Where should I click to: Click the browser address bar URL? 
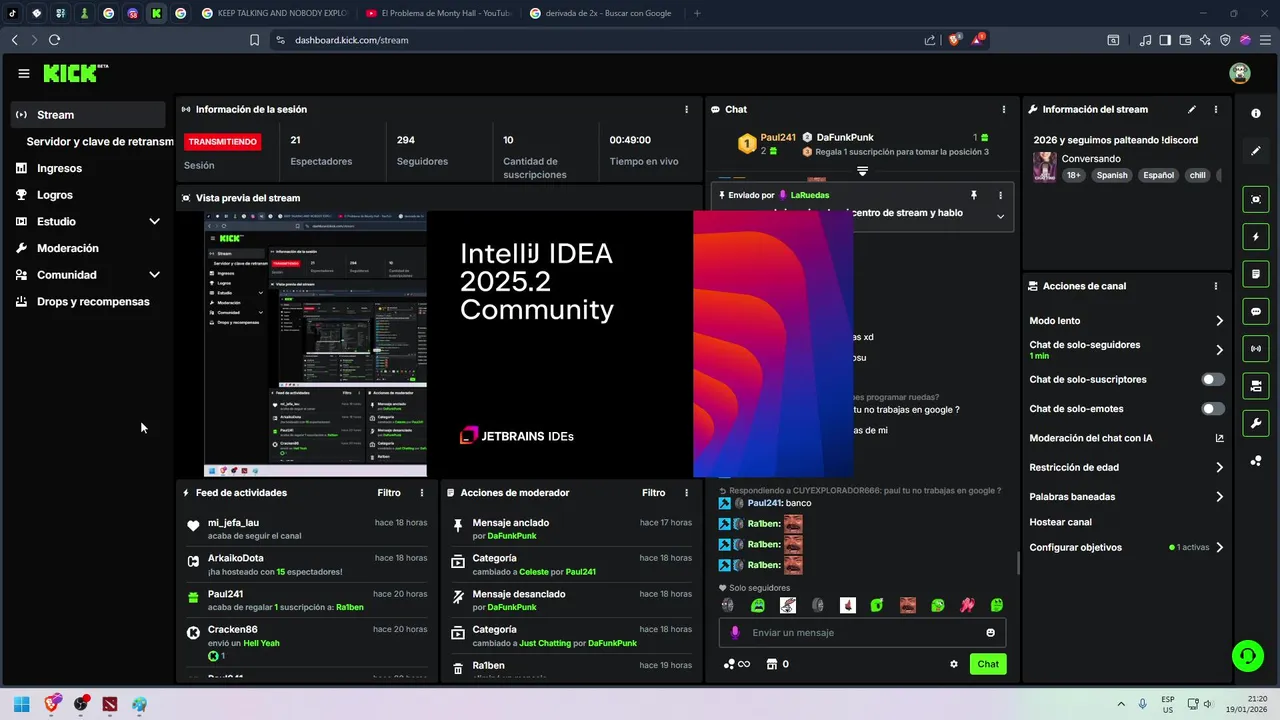(351, 40)
